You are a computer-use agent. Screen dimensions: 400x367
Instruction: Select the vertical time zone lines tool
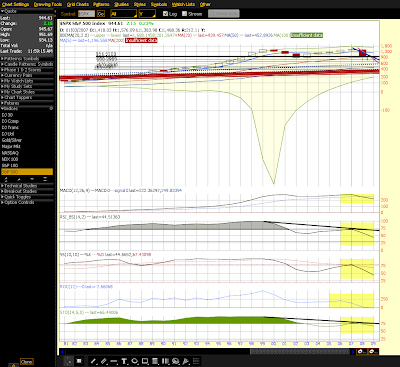(x=165, y=361)
